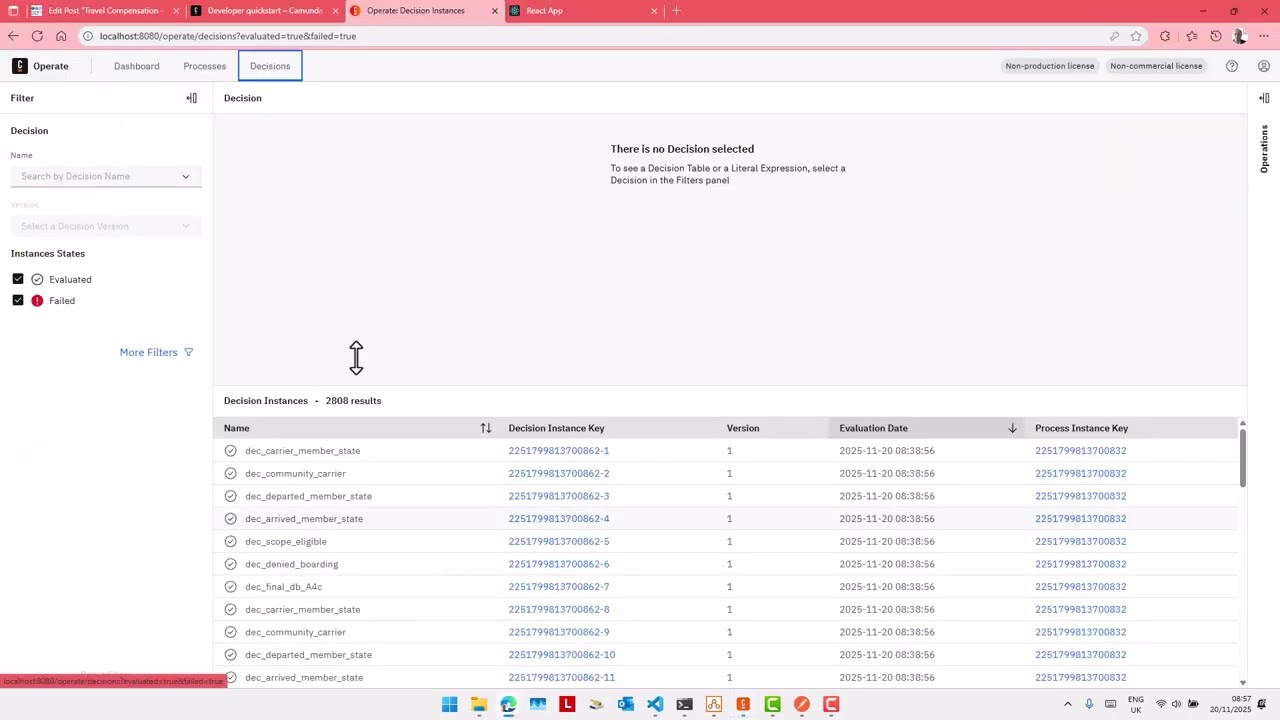Open the Decision Version dropdown
The height and width of the screenshot is (720, 1280).
[106, 226]
